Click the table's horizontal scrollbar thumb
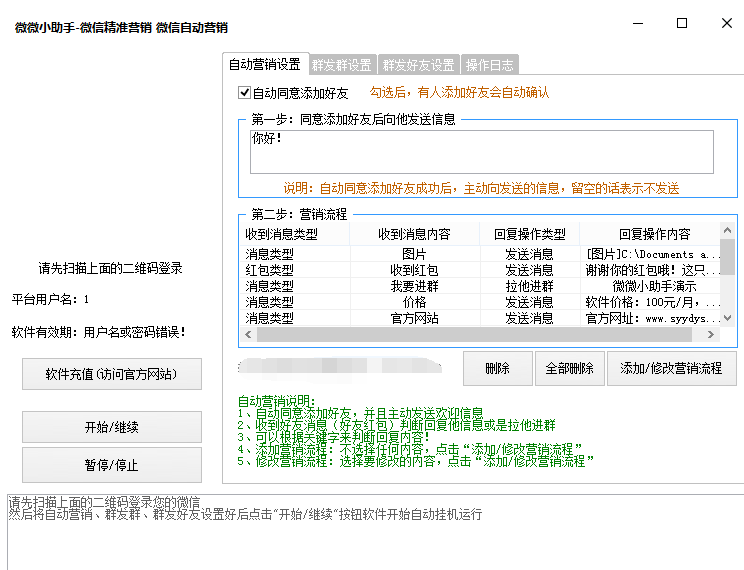Image resolution: width=744 pixels, height=570 pixels. pyautogui.click(x=474, y=334)
